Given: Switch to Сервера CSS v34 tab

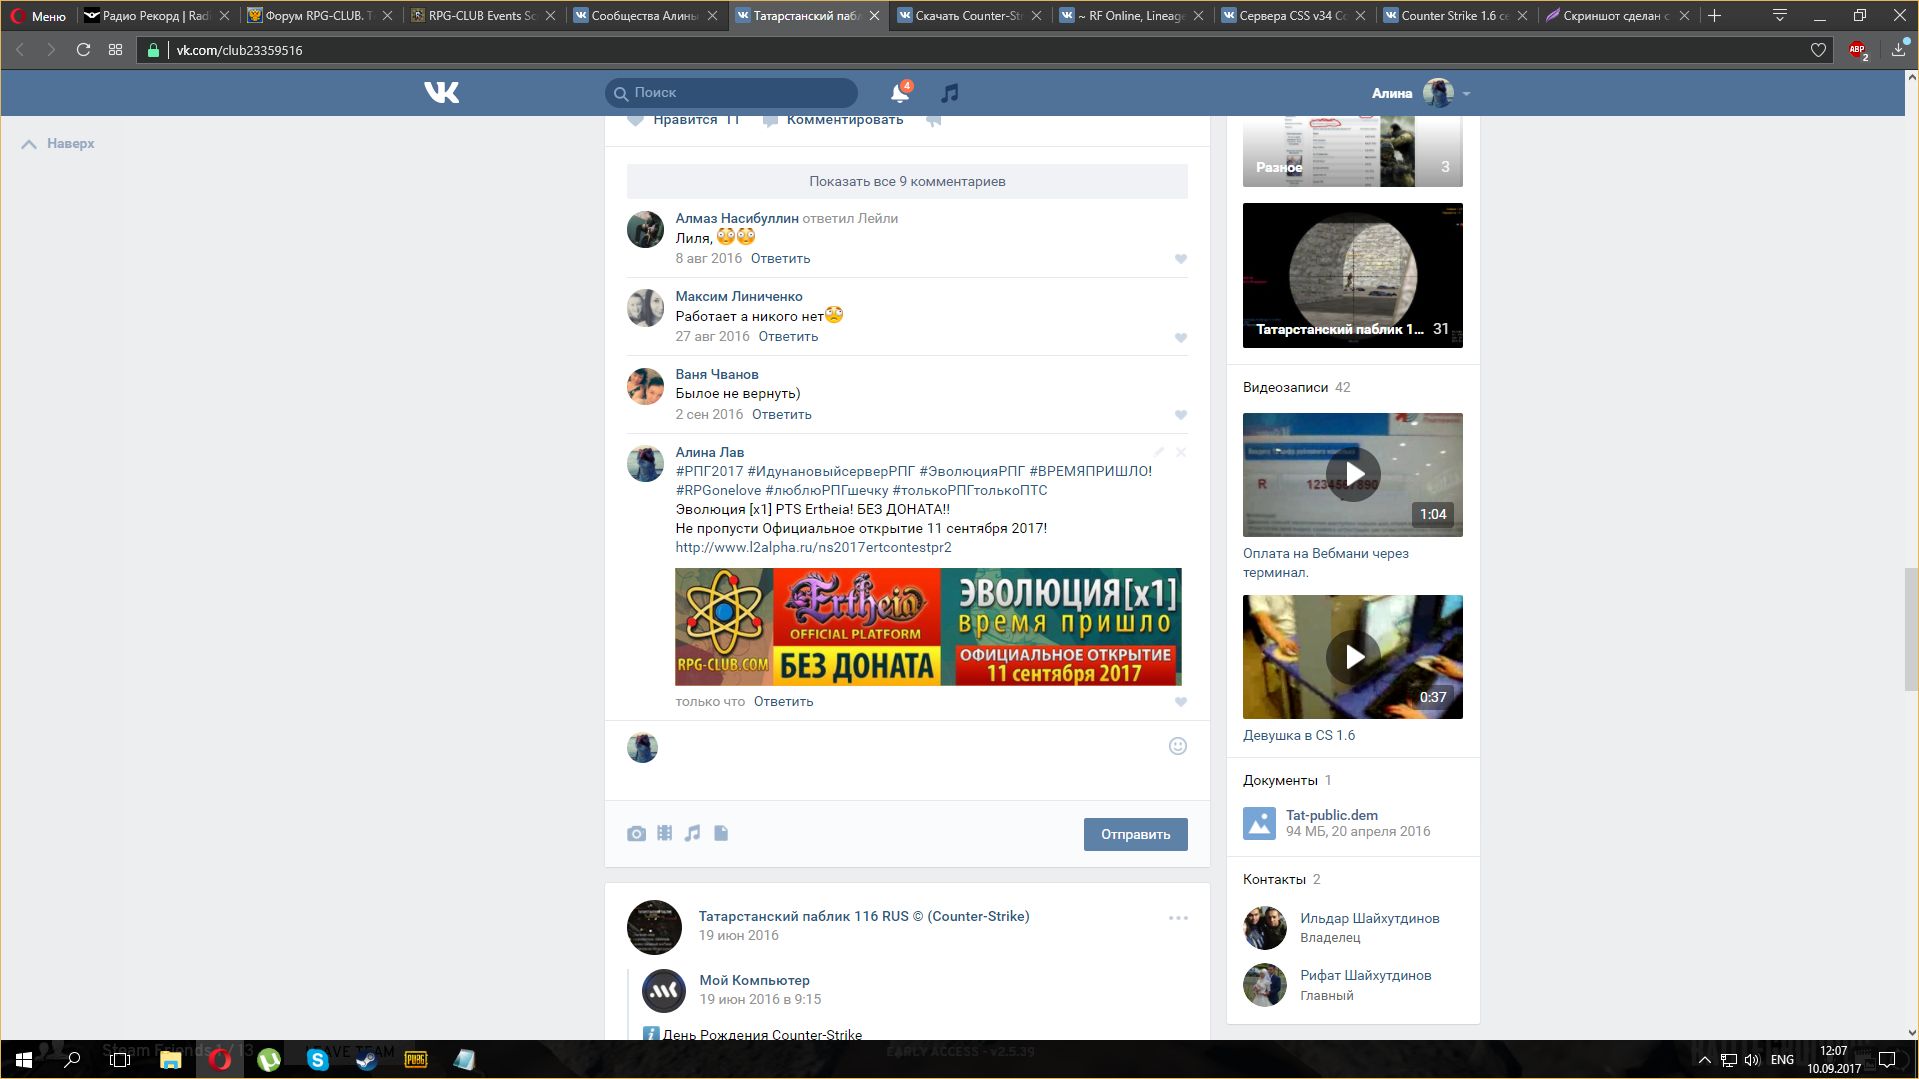Looking at the screenshot, I should click(x=1294, y=15).
